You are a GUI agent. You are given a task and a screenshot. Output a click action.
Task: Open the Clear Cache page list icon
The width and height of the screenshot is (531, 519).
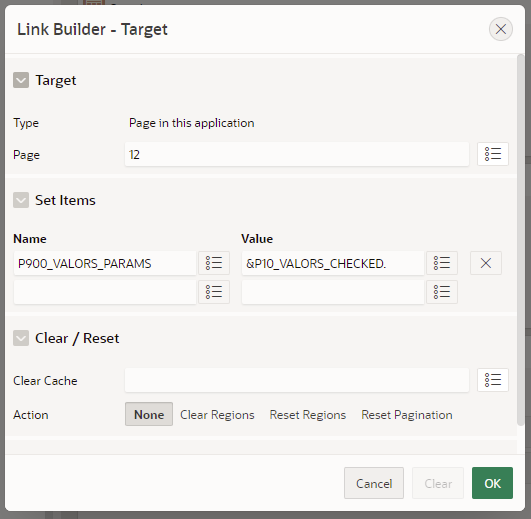[493, 380]
